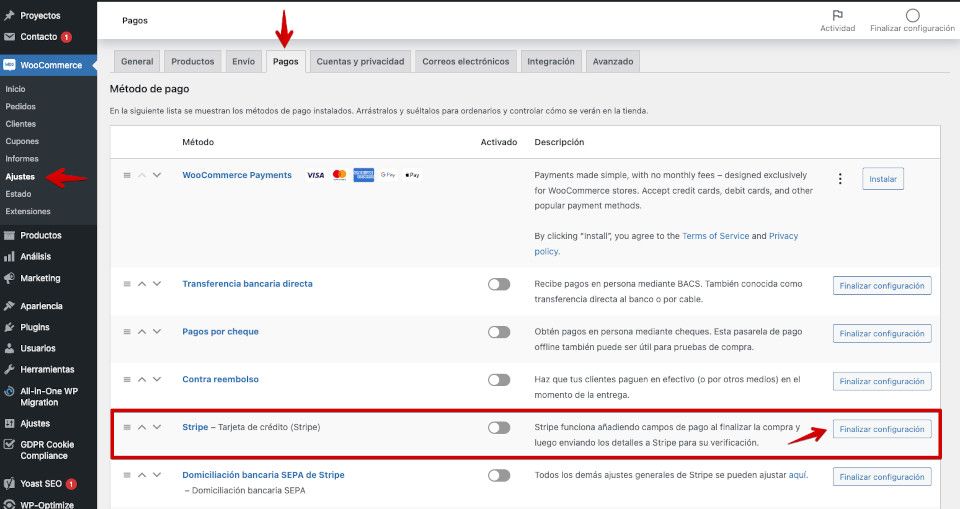The width and height of the screenshot is (960, 509).
Task: Click Finalizar configuración for Pagos por cheque
Action: coord(882,333)
